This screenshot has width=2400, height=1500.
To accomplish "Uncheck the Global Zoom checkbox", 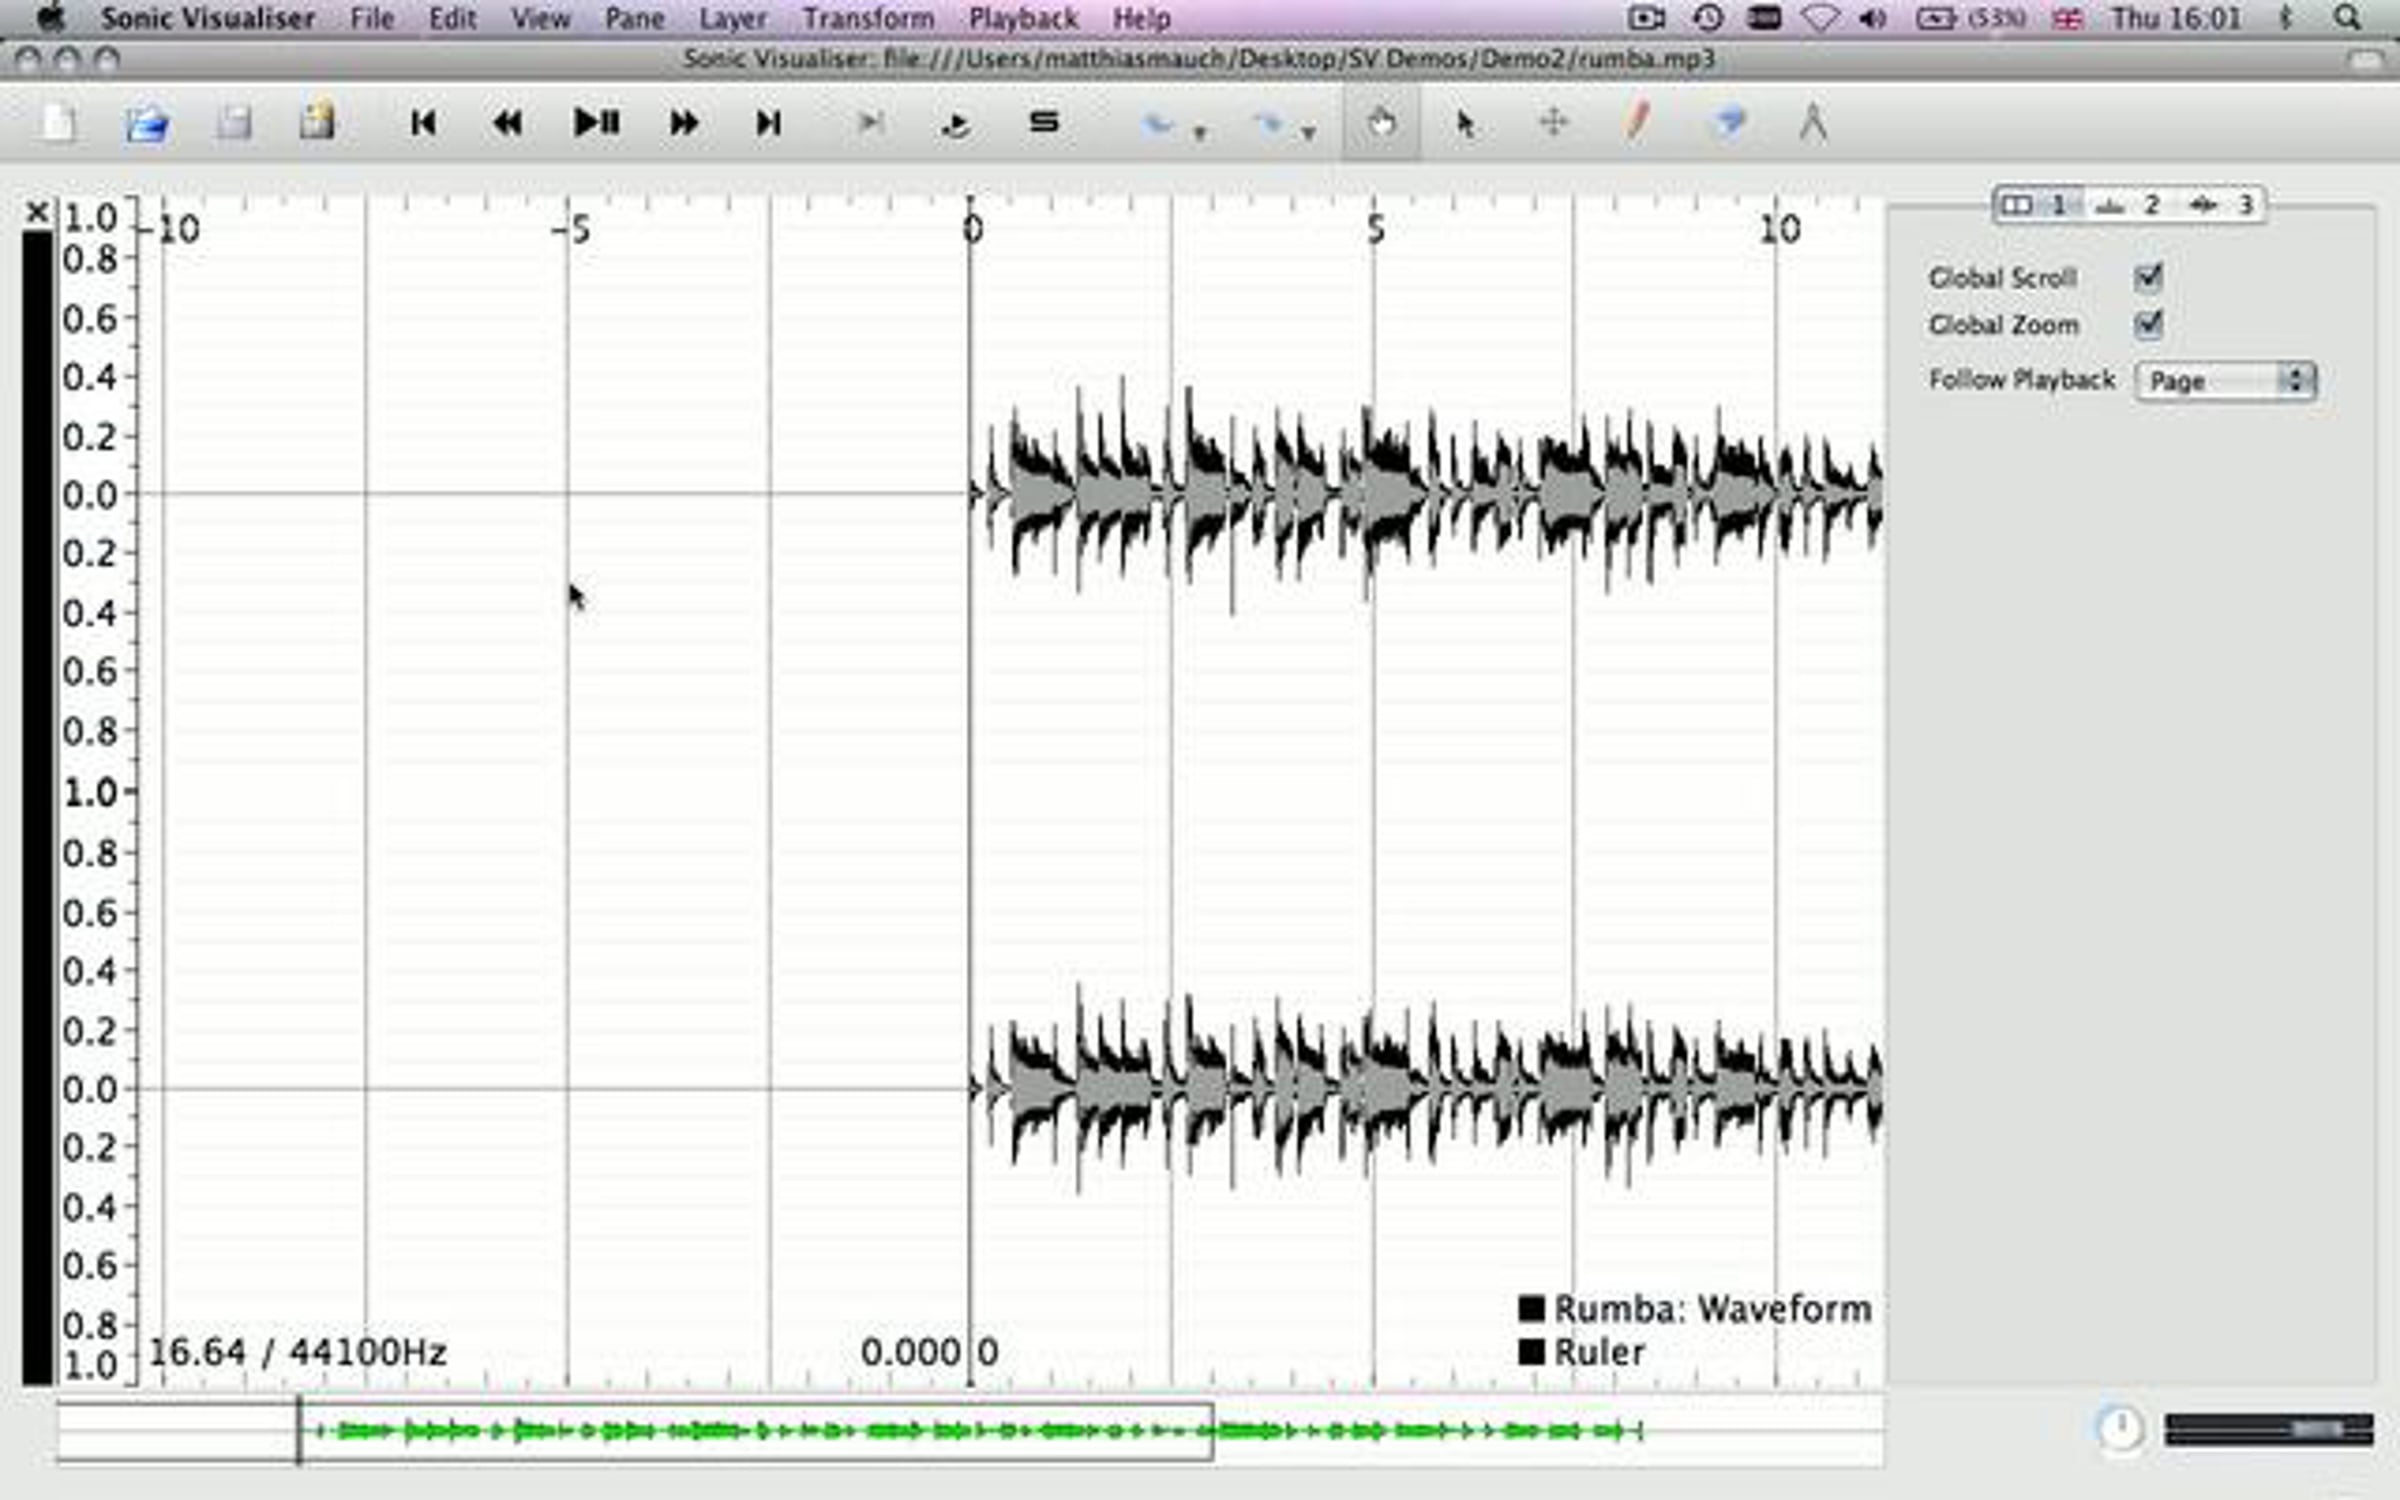I will [x=2148, y=324].
